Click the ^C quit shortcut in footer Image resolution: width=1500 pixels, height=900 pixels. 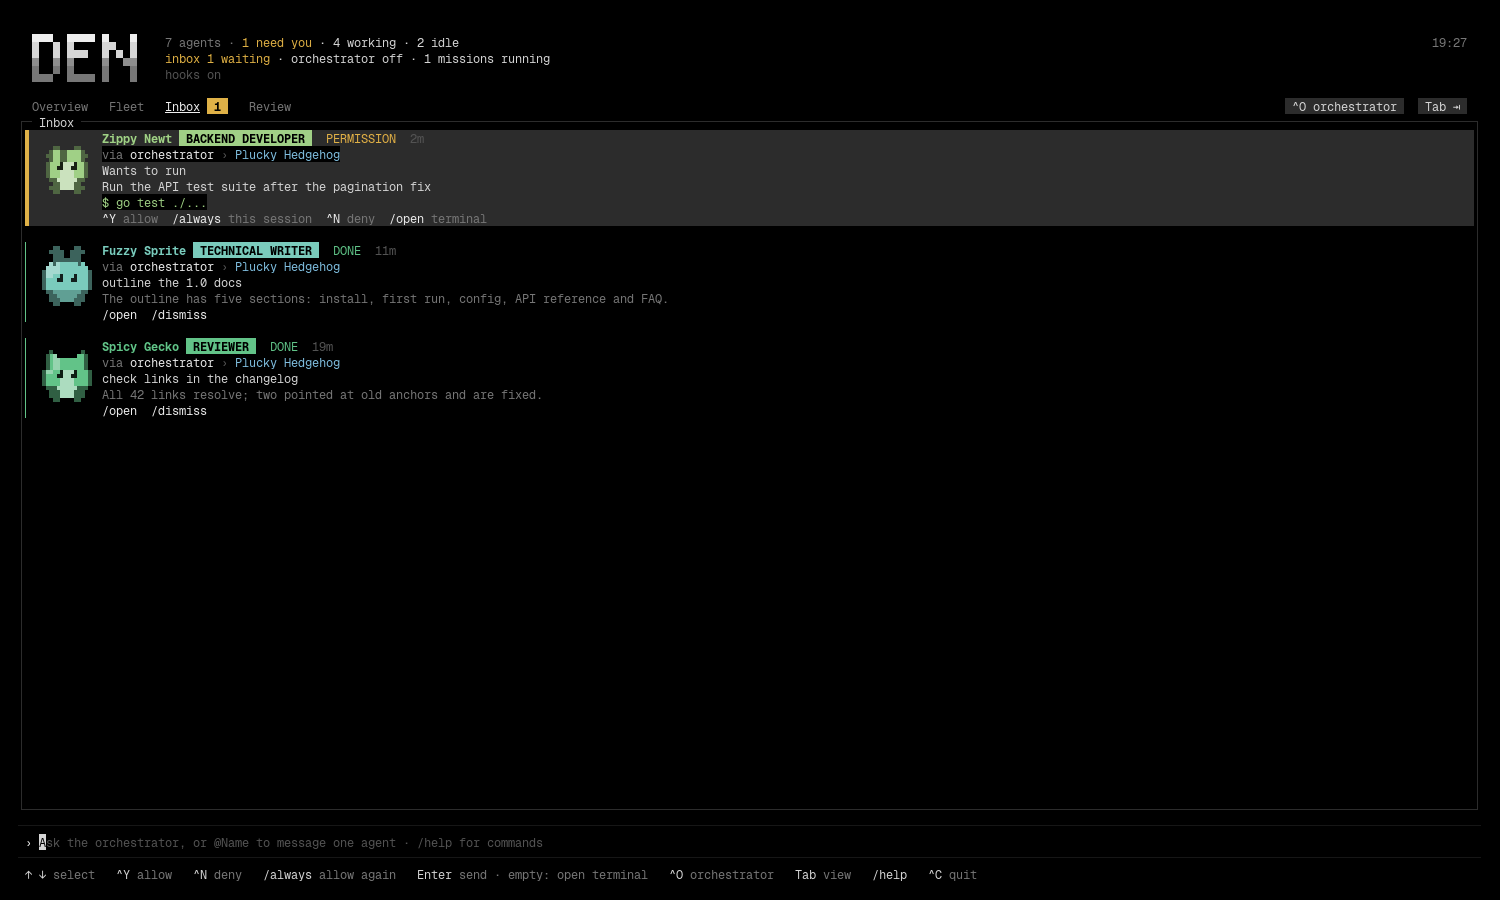tap(953, 875)
